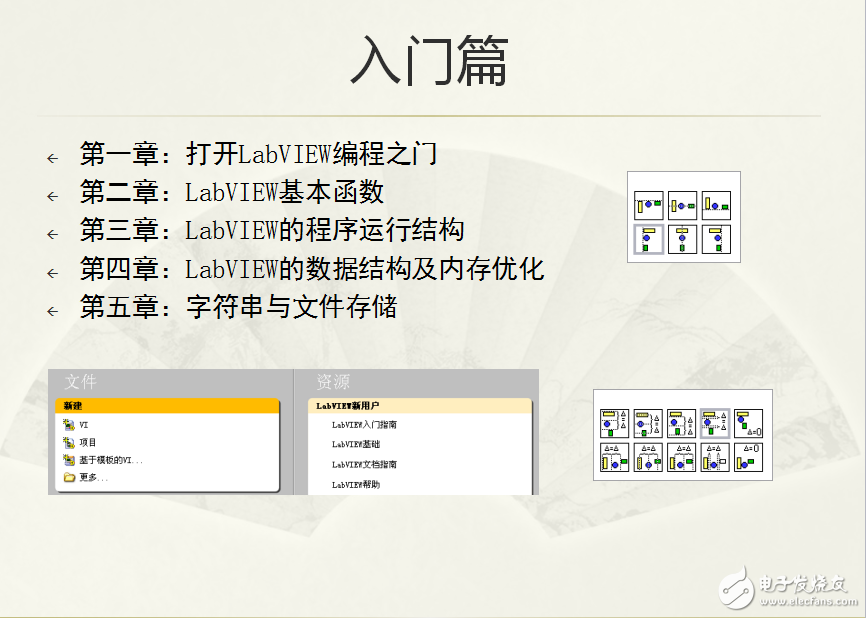866x618 pixels.
Task: Toggle the highlighted align-top-edges option
Action: [649, 206]
